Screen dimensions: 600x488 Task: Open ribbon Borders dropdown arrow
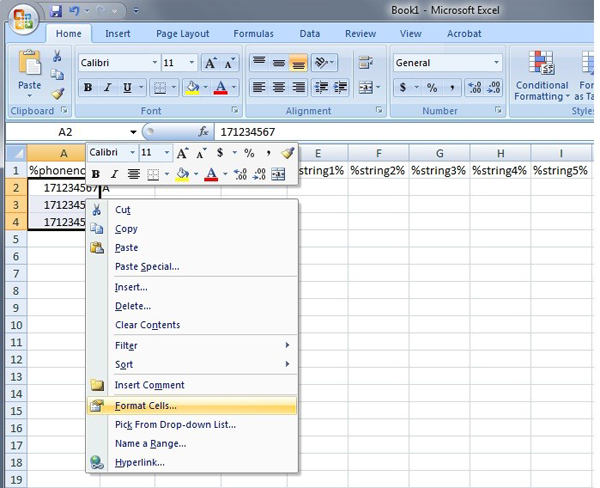[174, 88]
